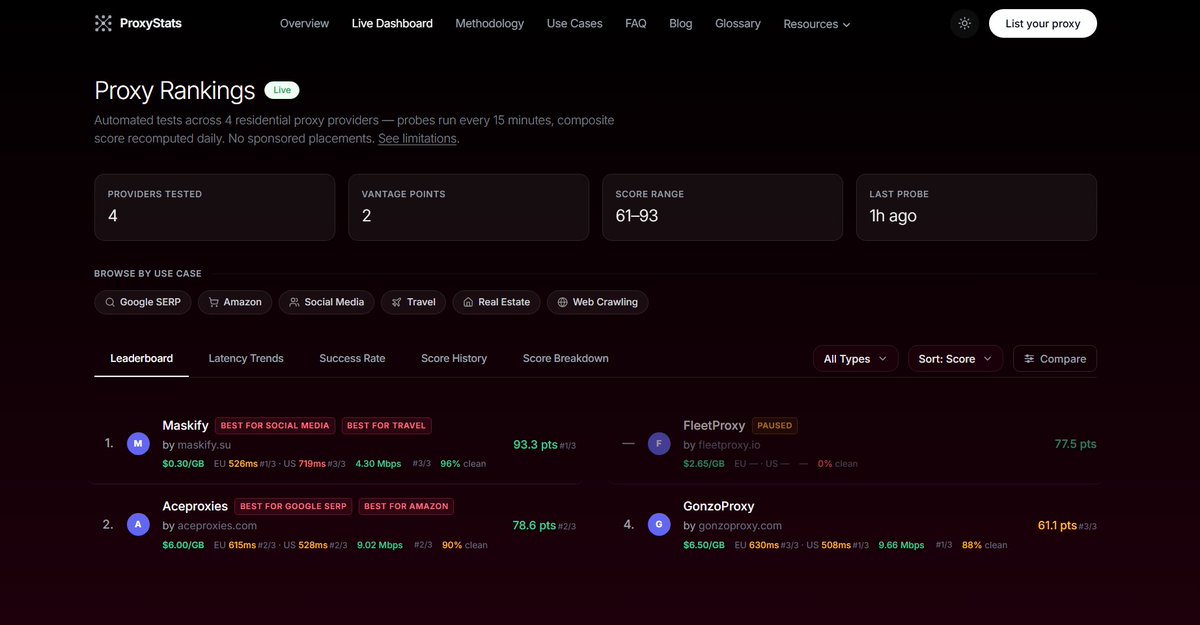The width and height of the screenshot is (1200, 625).
Task: Click the Proxy Rankings heading
Action: pos(175,91)
